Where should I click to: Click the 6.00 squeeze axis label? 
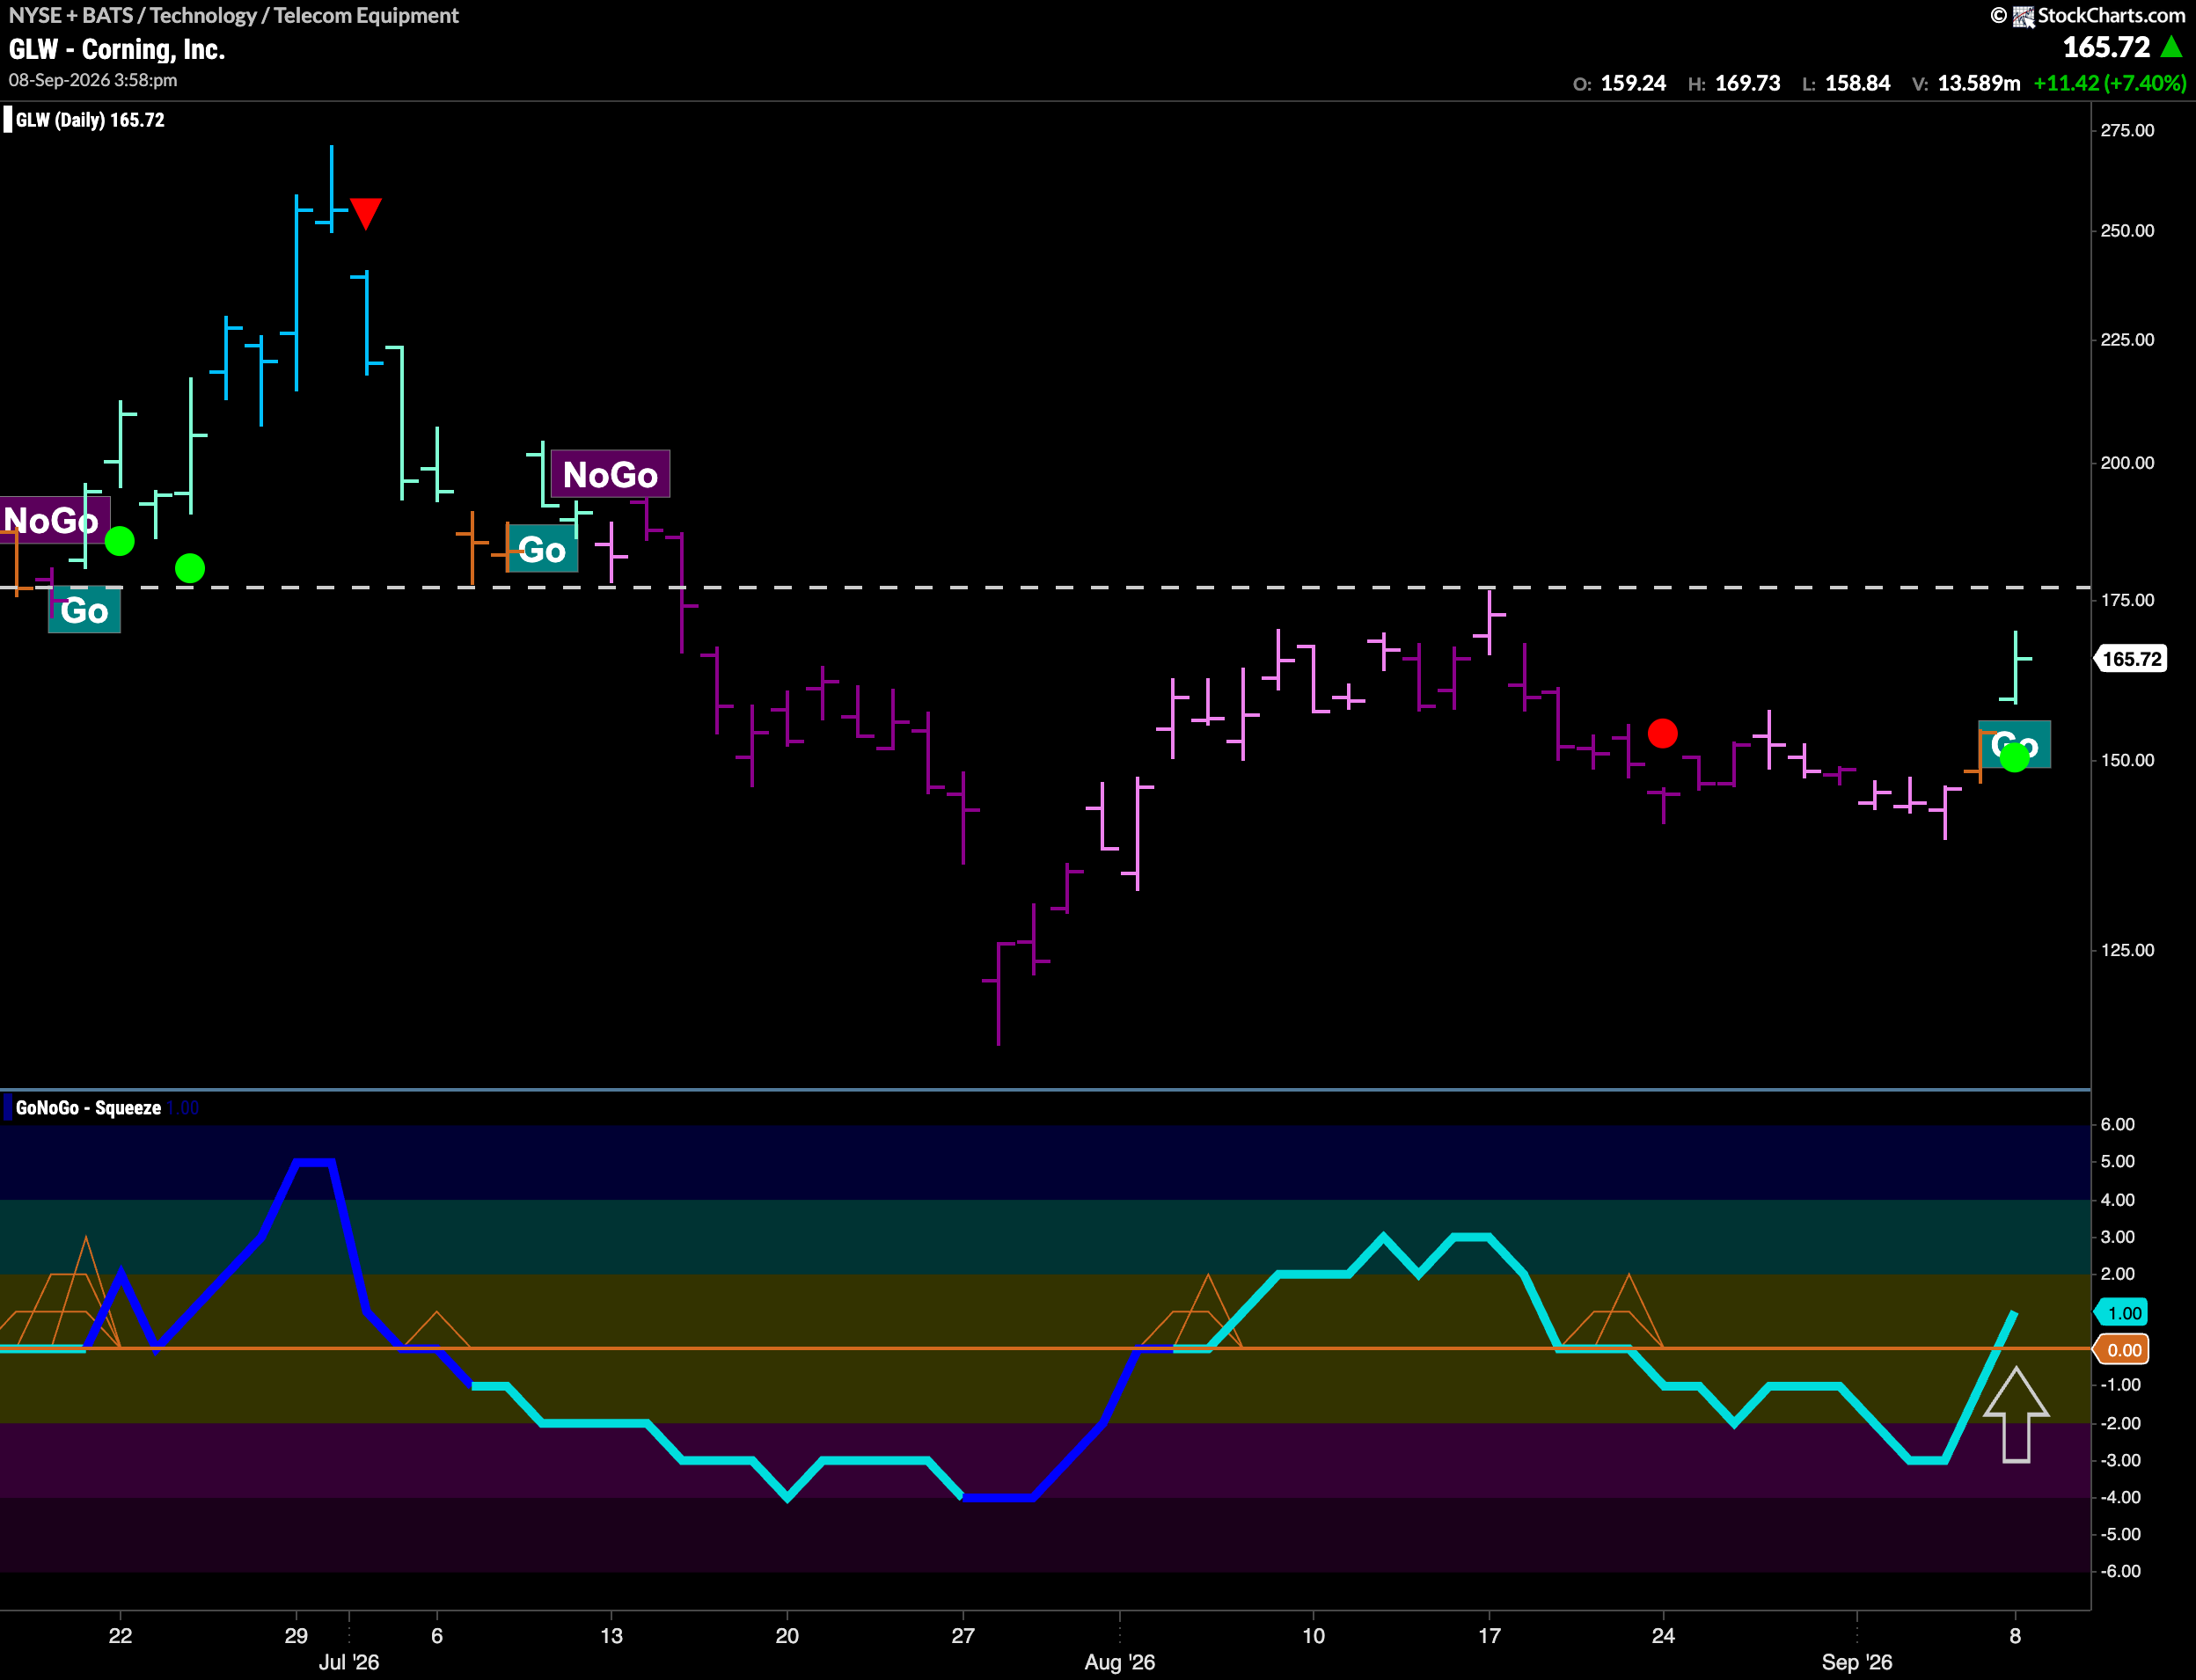2117,1124
